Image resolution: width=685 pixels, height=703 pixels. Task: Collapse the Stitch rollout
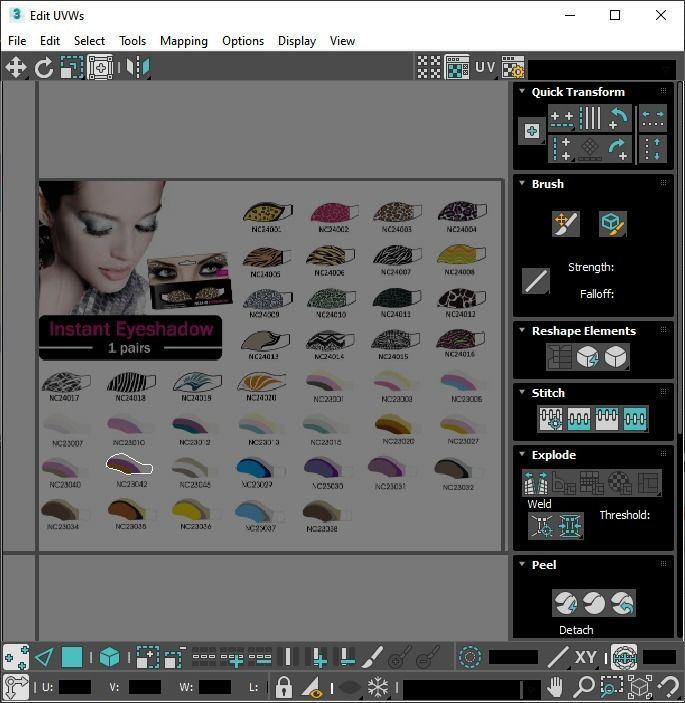coord(522,392)
